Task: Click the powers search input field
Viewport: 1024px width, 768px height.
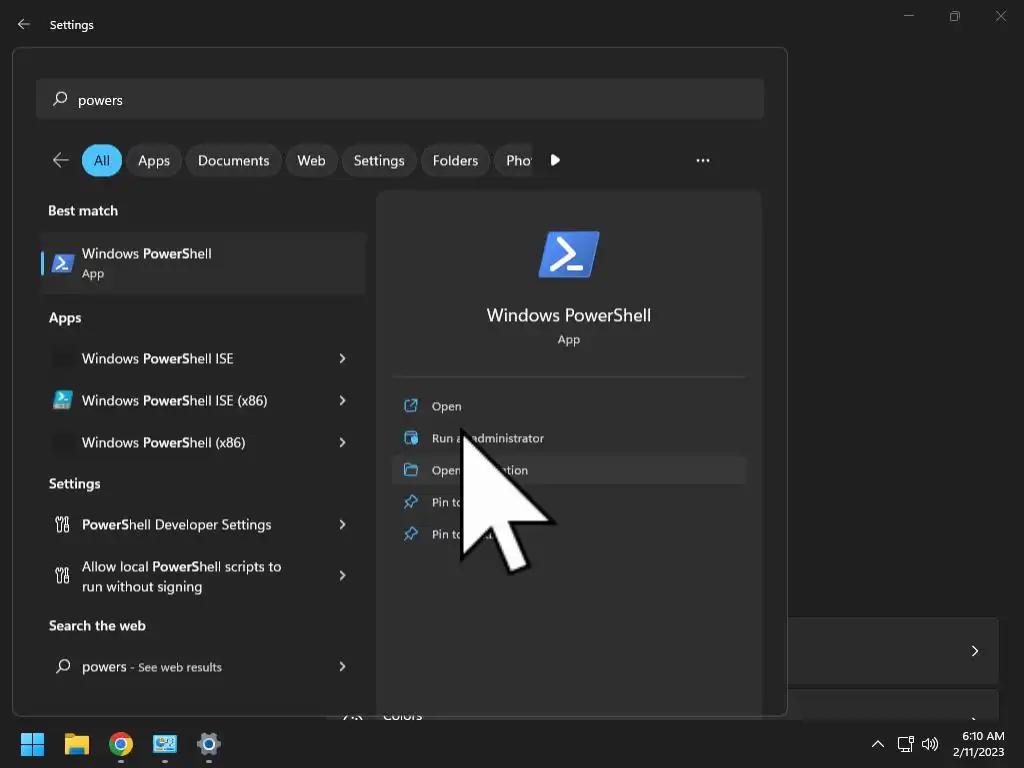Action: click(400, 99)
